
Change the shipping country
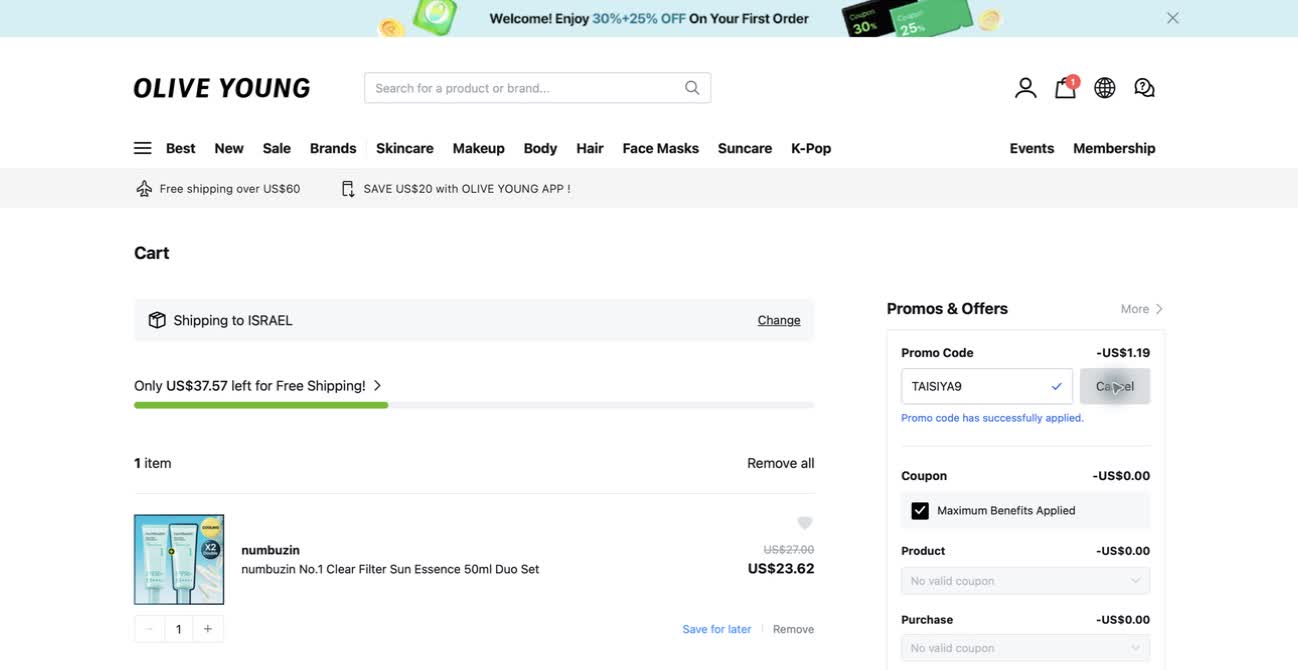click(x=779, y=320)
